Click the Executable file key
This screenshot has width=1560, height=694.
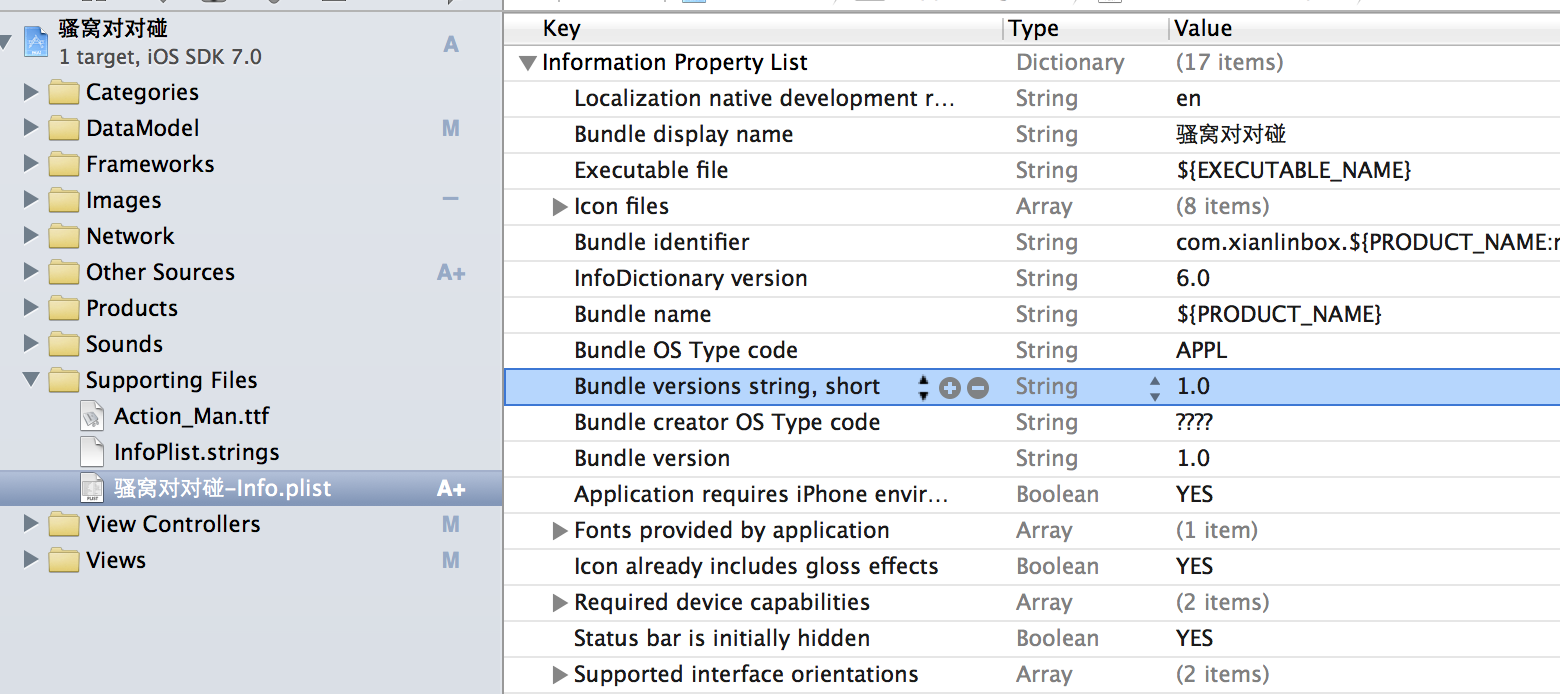[651, 171]
